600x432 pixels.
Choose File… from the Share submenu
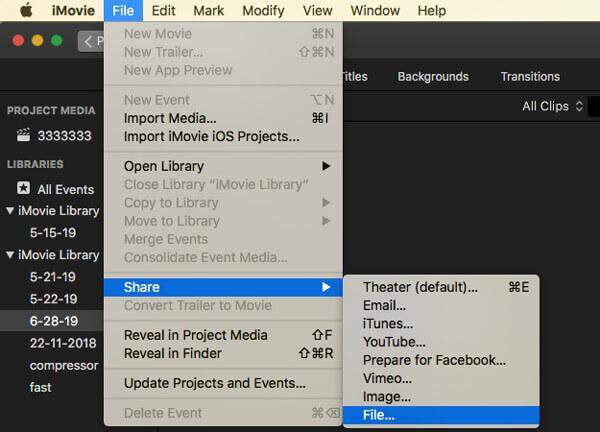[x=379, y=415]
